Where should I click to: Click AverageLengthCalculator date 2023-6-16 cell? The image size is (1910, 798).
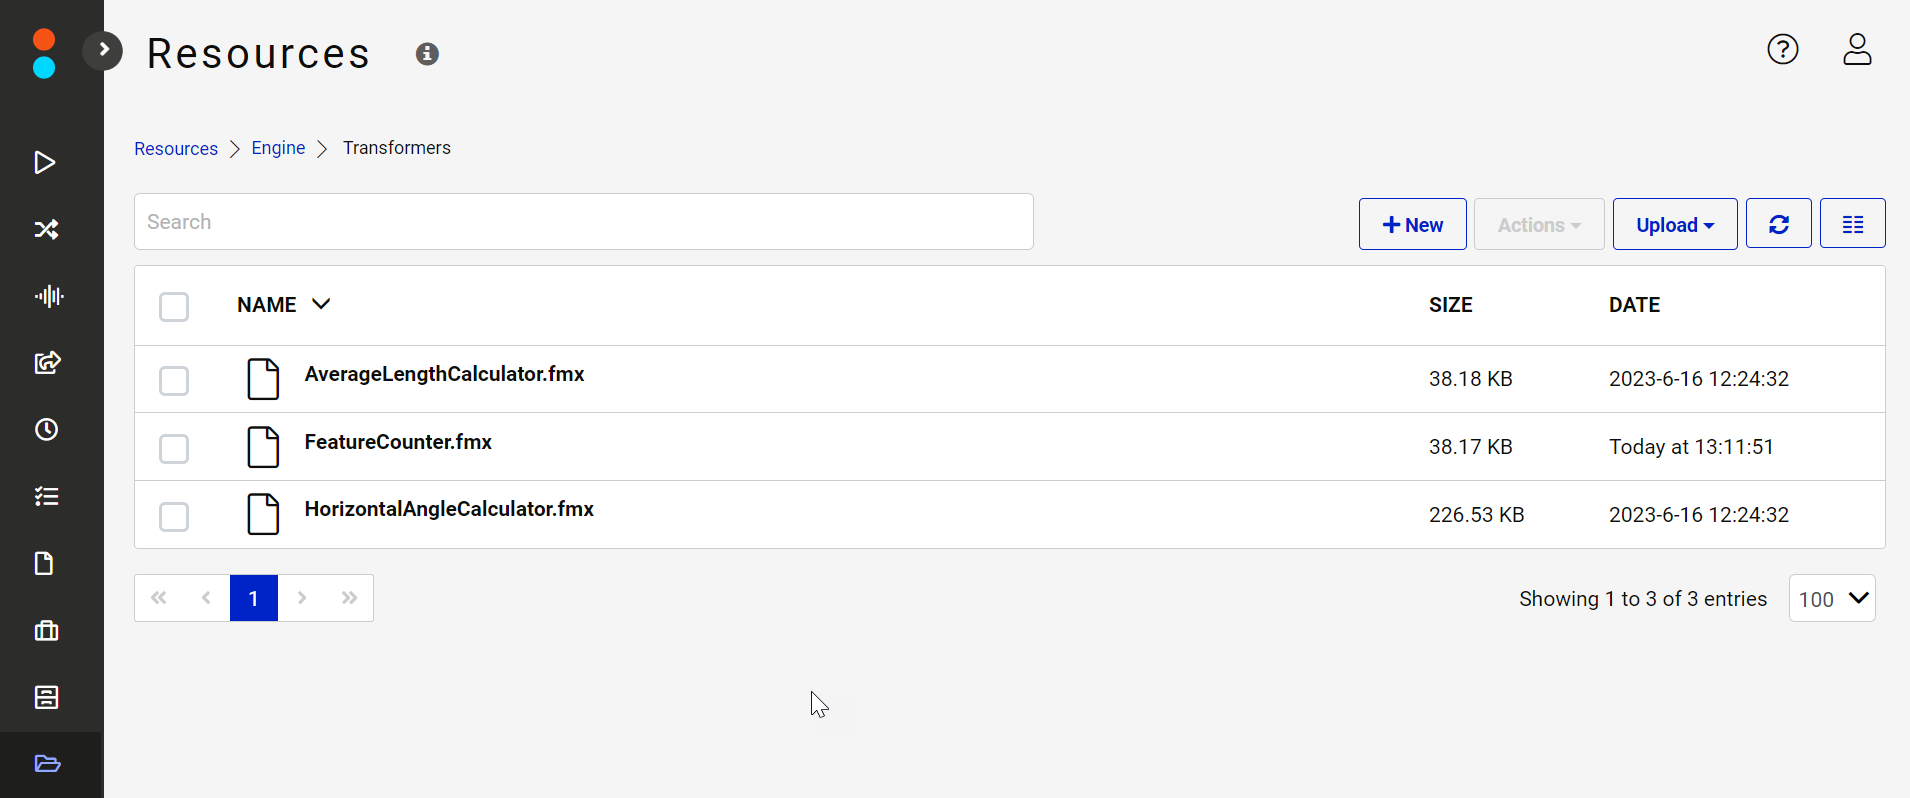[1698, 379]
